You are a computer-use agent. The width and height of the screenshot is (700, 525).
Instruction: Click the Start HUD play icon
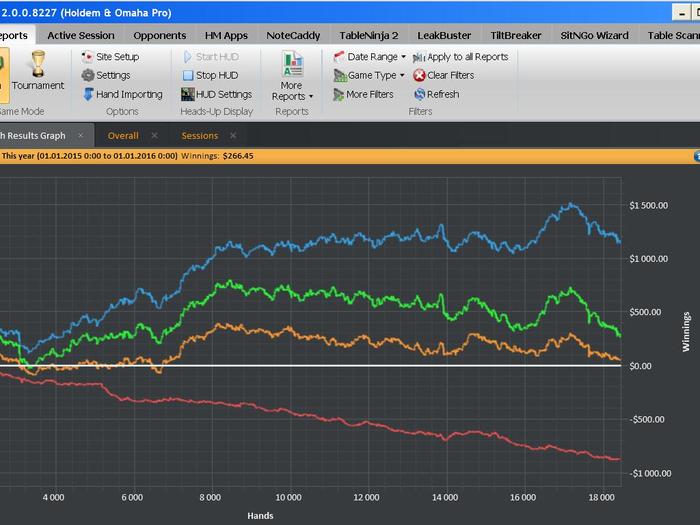coord(188,57)
